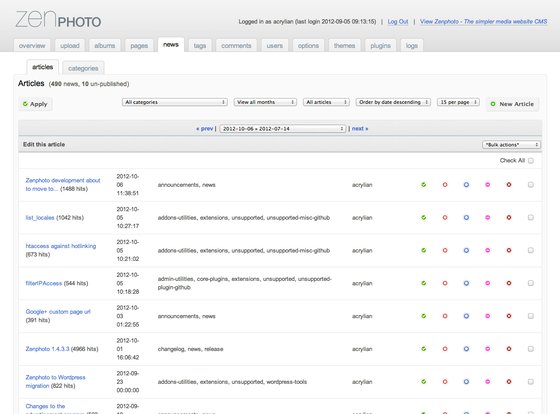This screenshot has height=414, width=560.
Task: Click light red circle icon in list_locales row
Action: [445, 218]
